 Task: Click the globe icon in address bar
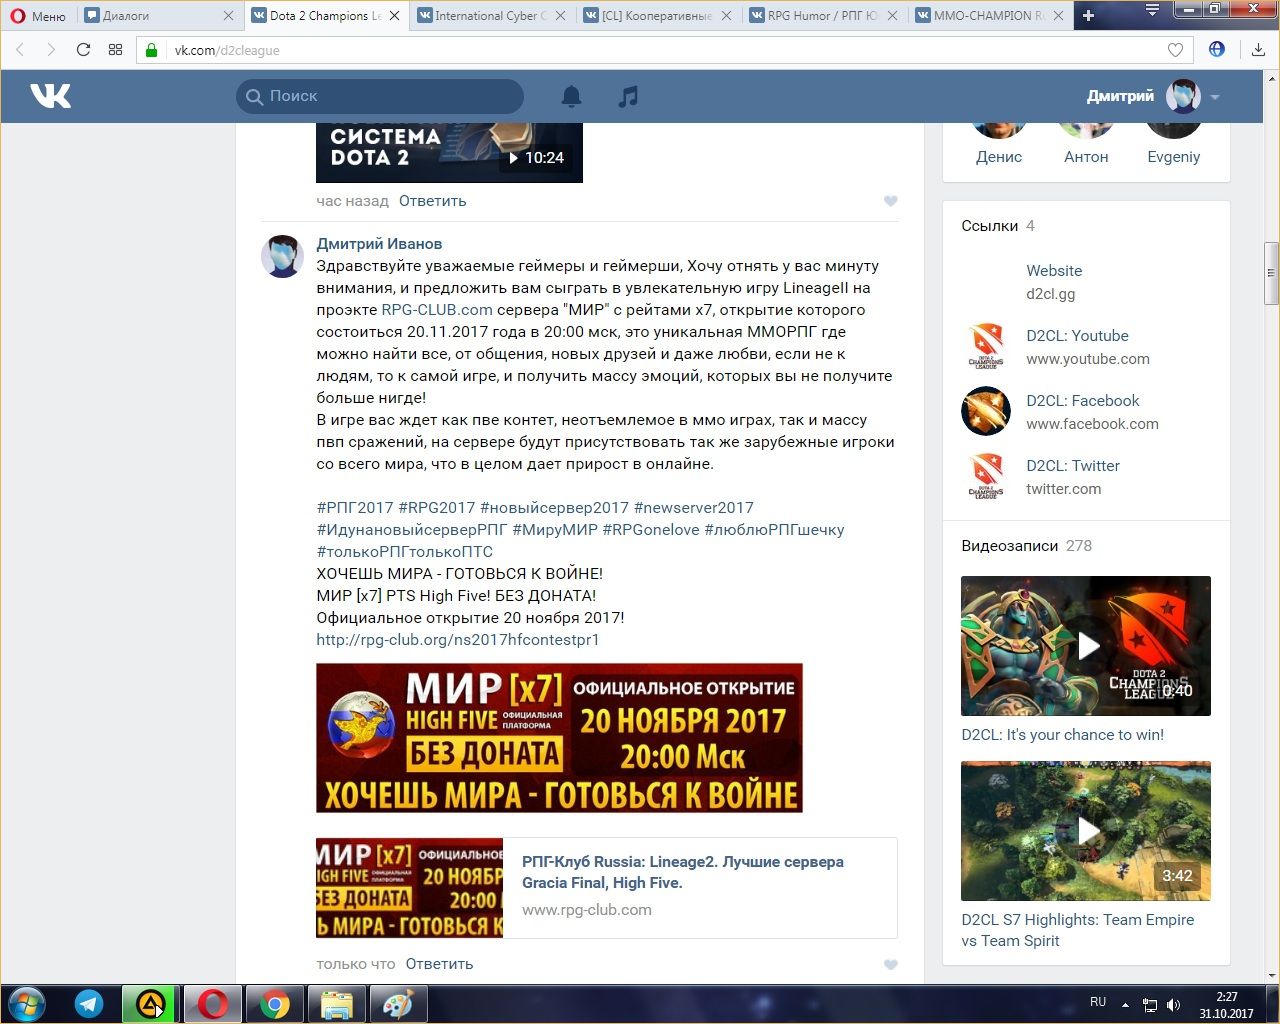(1217, 49)
